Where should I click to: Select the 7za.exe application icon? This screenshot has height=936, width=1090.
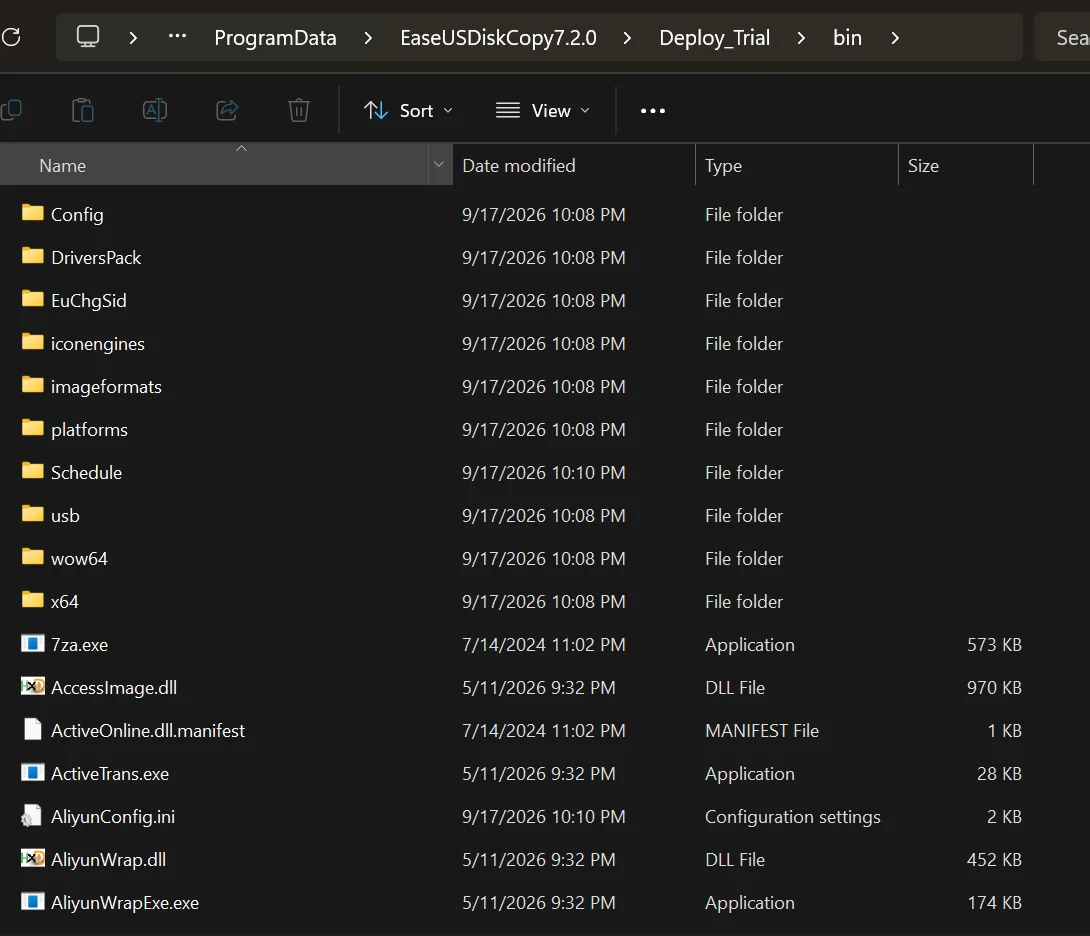(33, 644)
